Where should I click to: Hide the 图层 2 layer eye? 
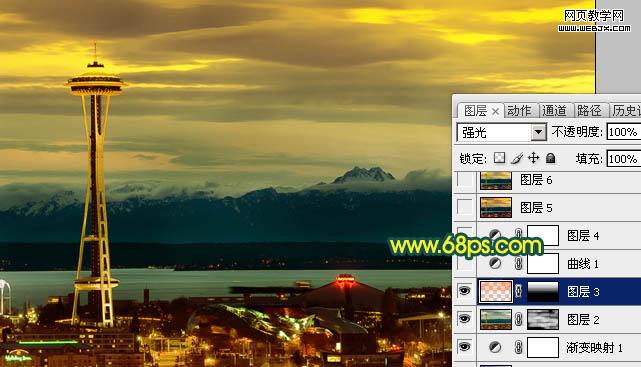pyautogui.click(x=464, y=319)
